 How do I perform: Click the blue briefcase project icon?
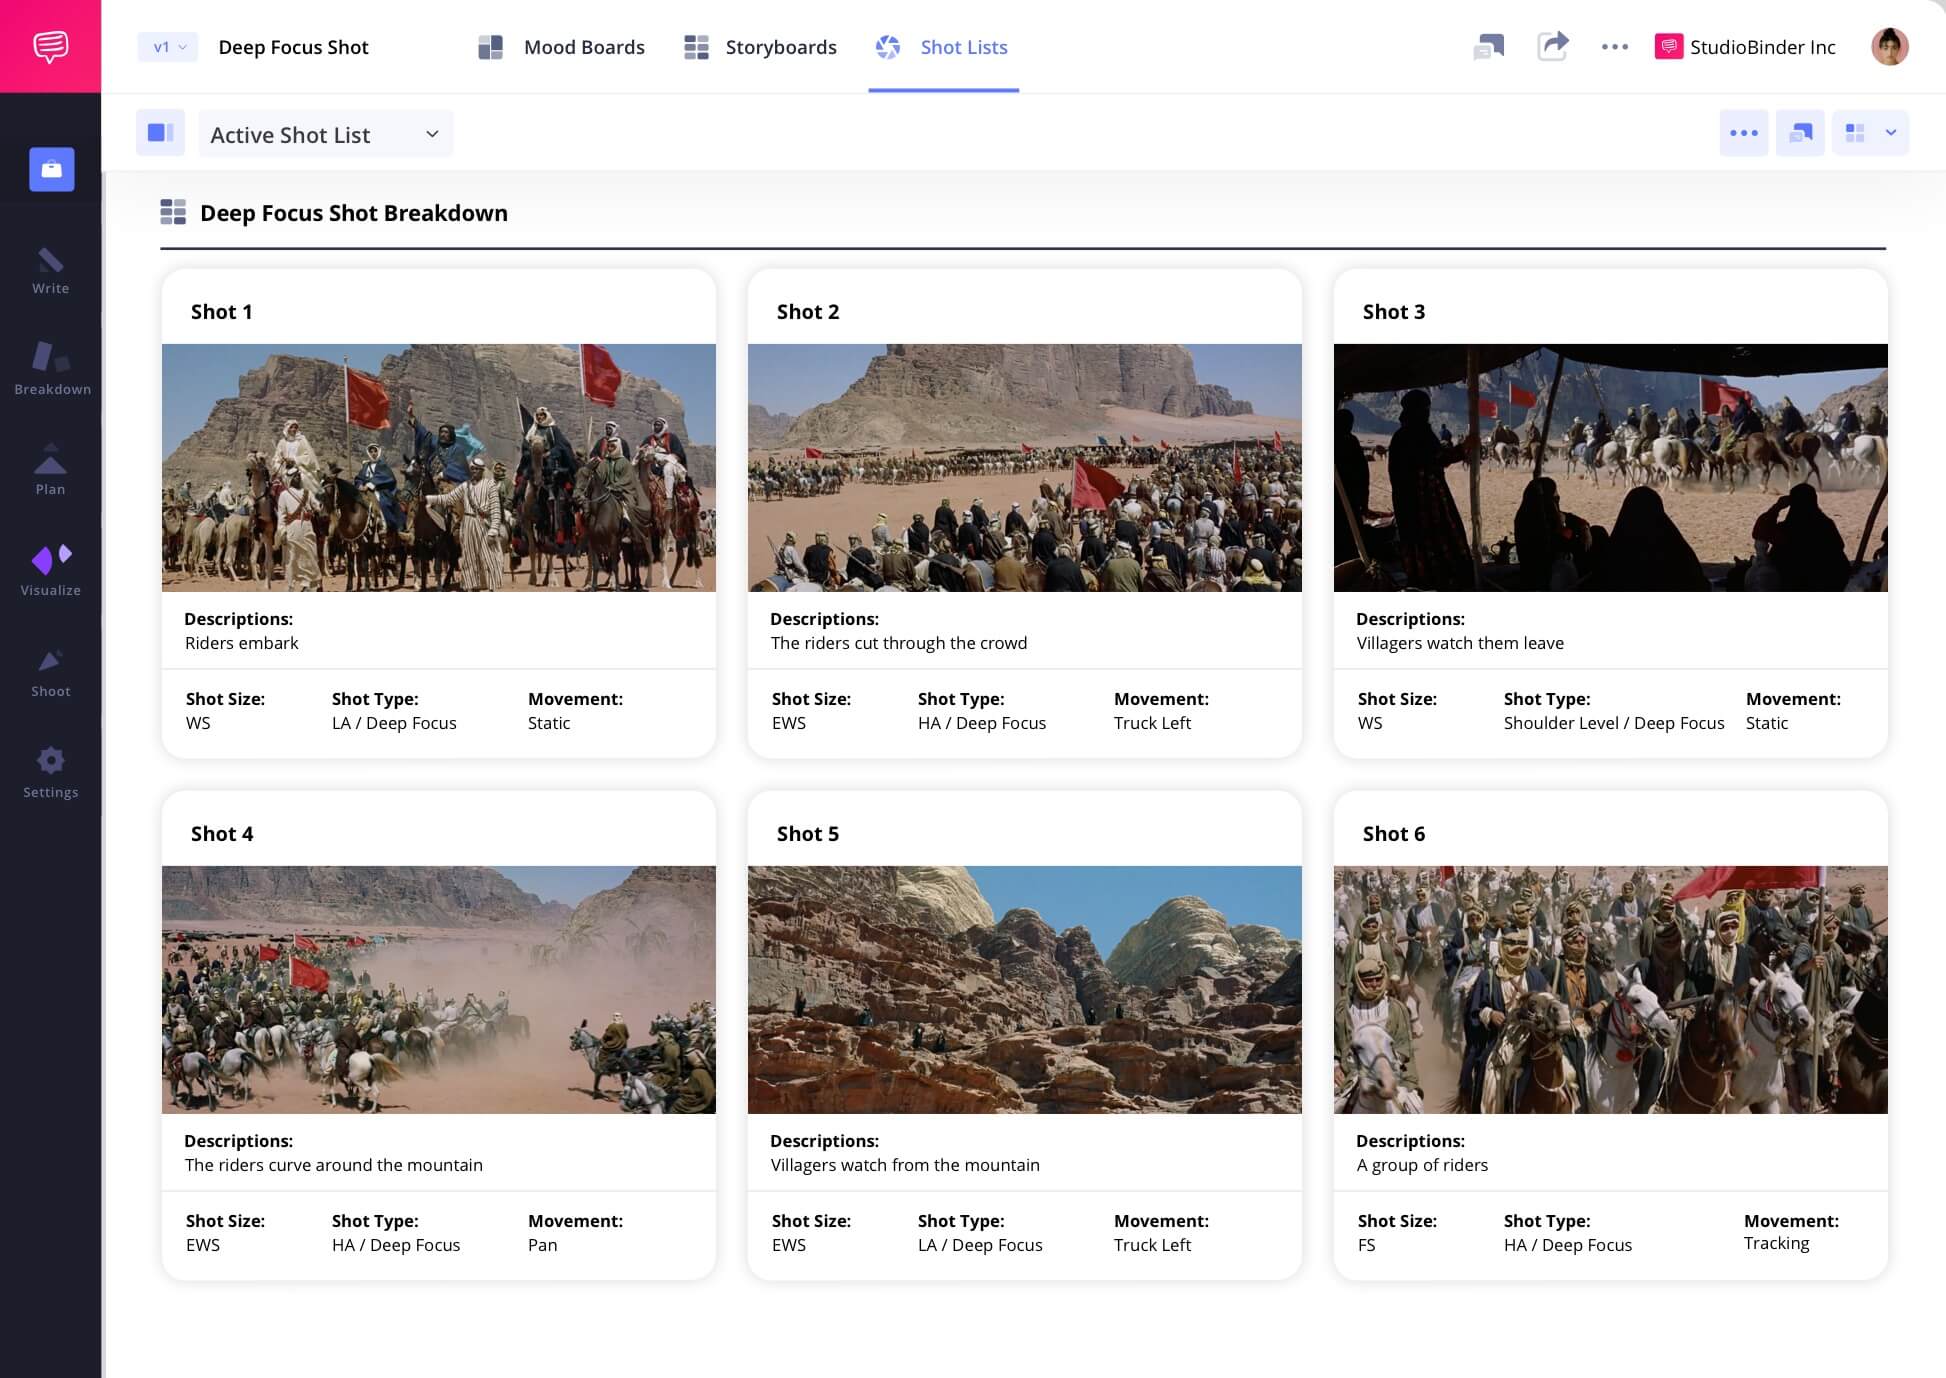point(50,169)
